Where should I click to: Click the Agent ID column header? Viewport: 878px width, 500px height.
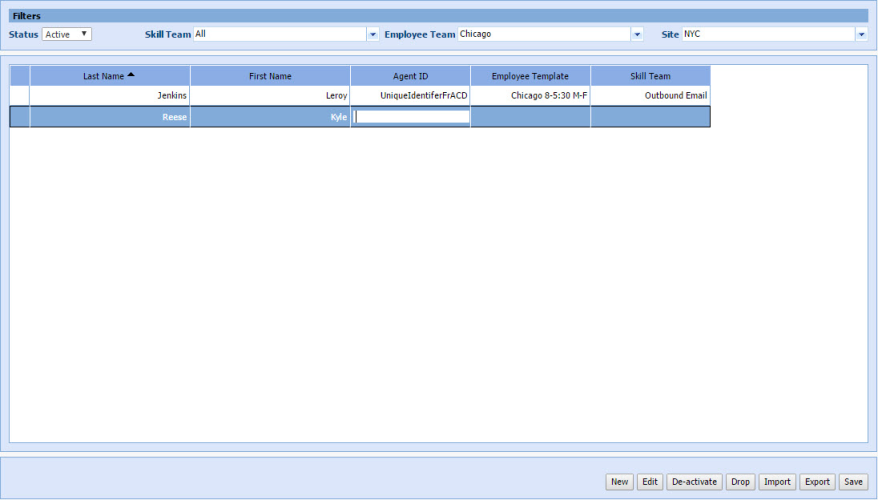pos(410,76)
